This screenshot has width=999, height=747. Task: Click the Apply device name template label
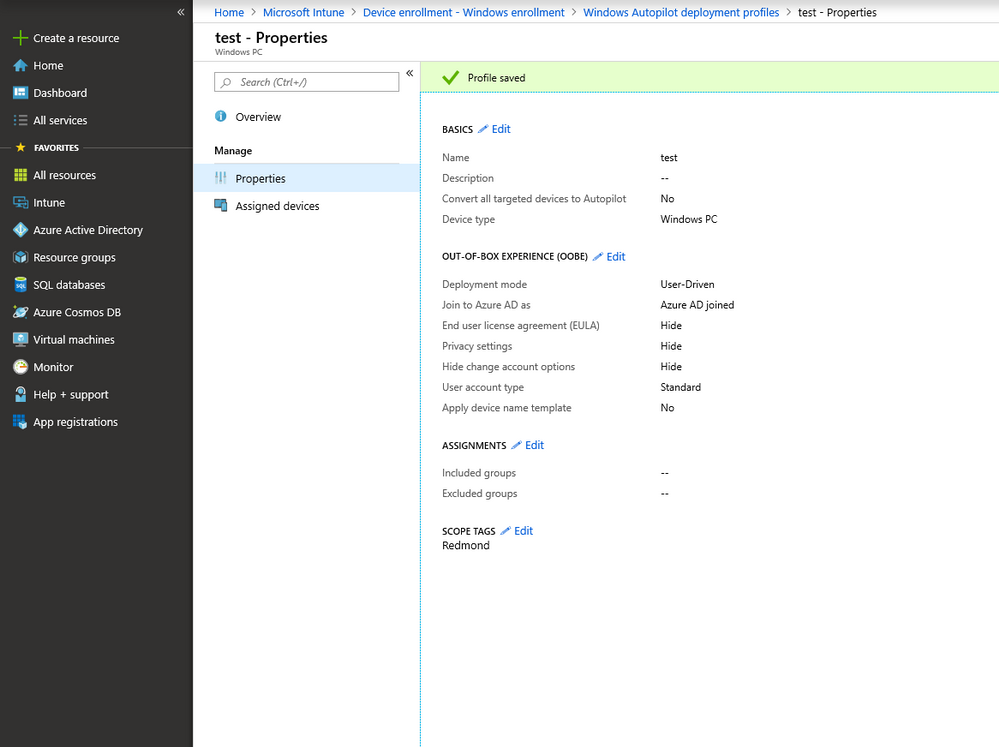pyautogui.click(x=507, y=408)
